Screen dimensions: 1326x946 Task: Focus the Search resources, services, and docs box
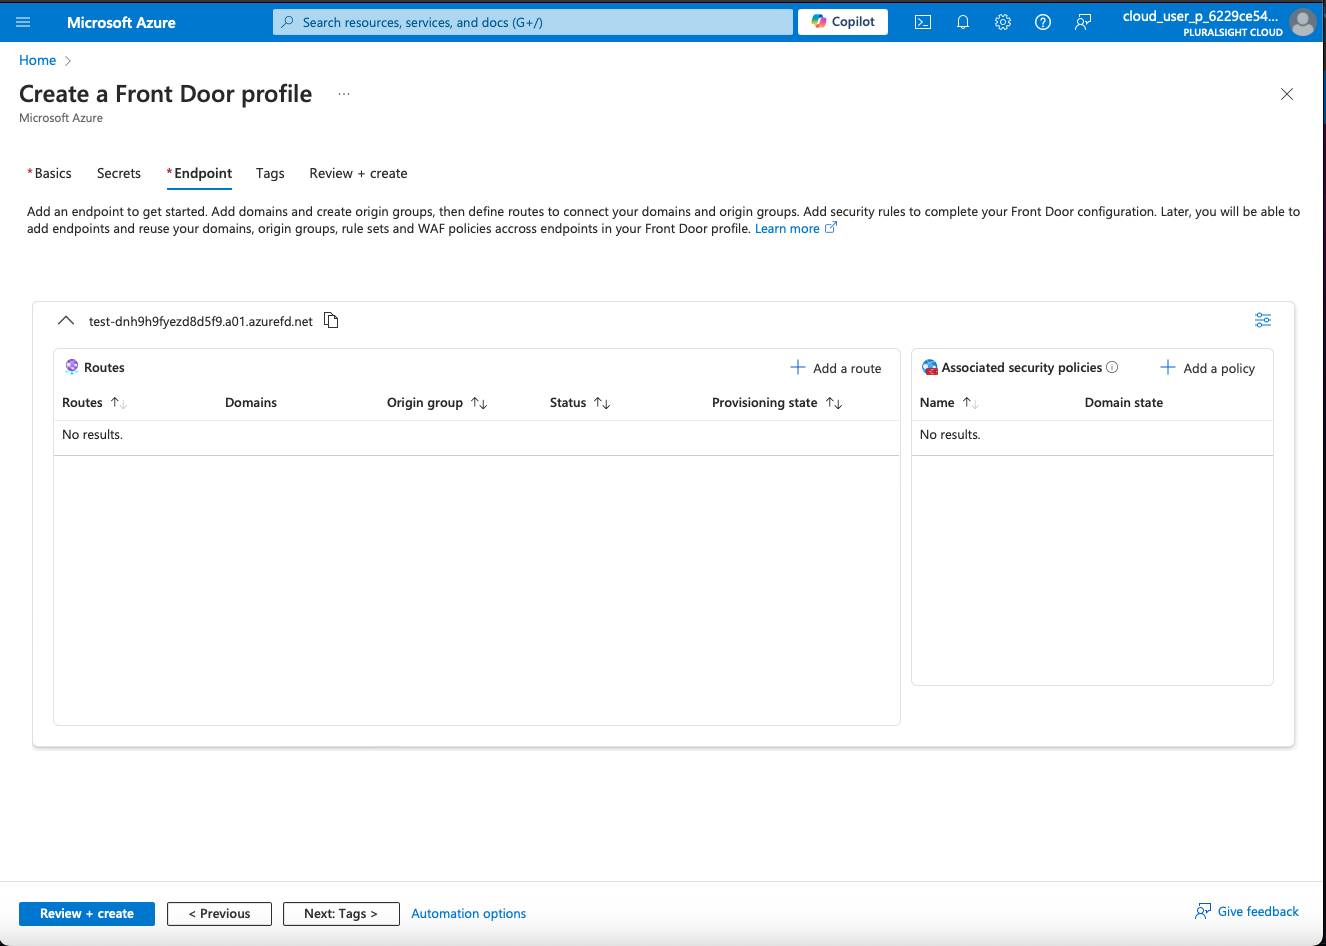pos(533,22)
